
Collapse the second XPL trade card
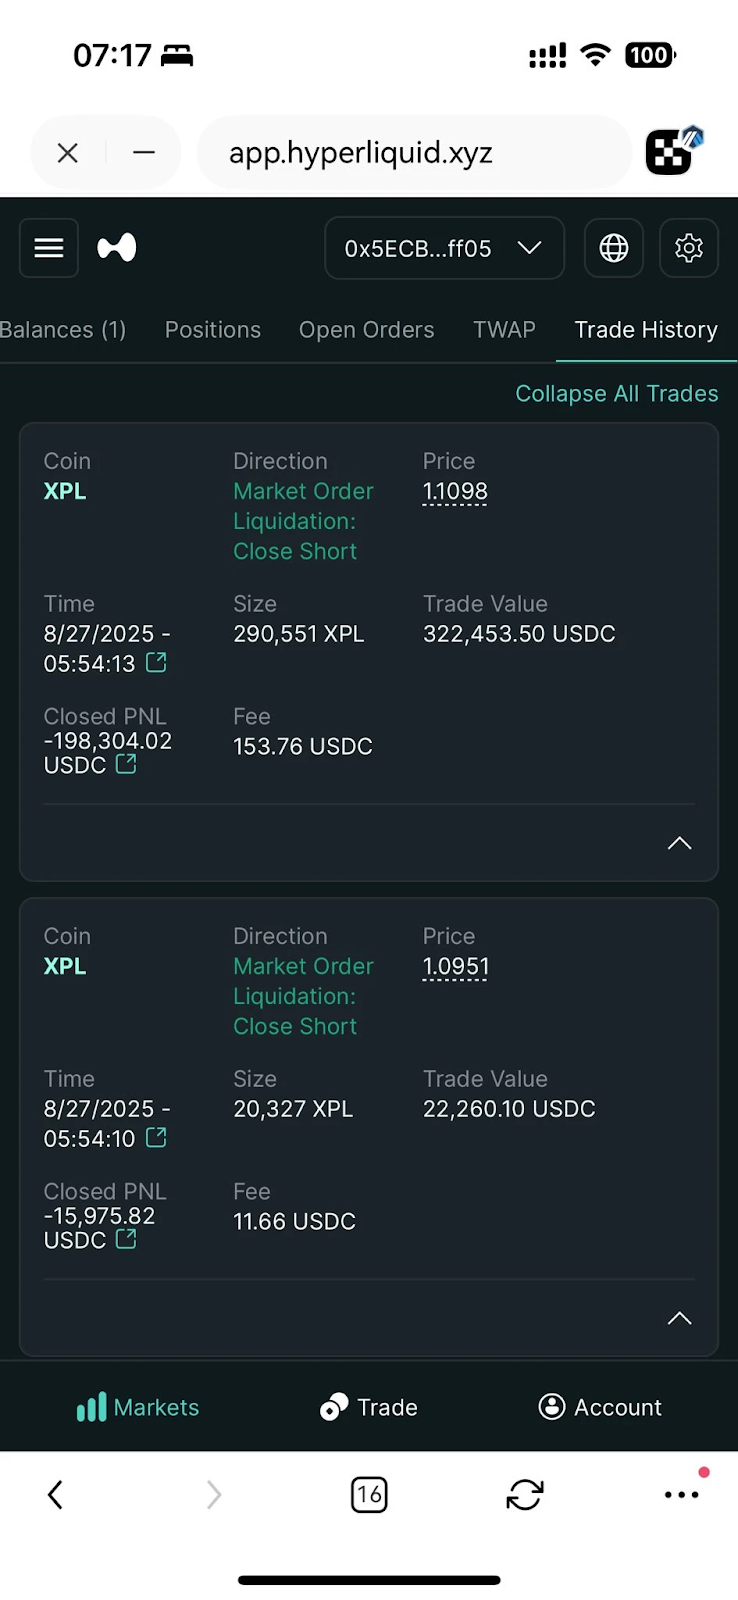(679, 1318)
